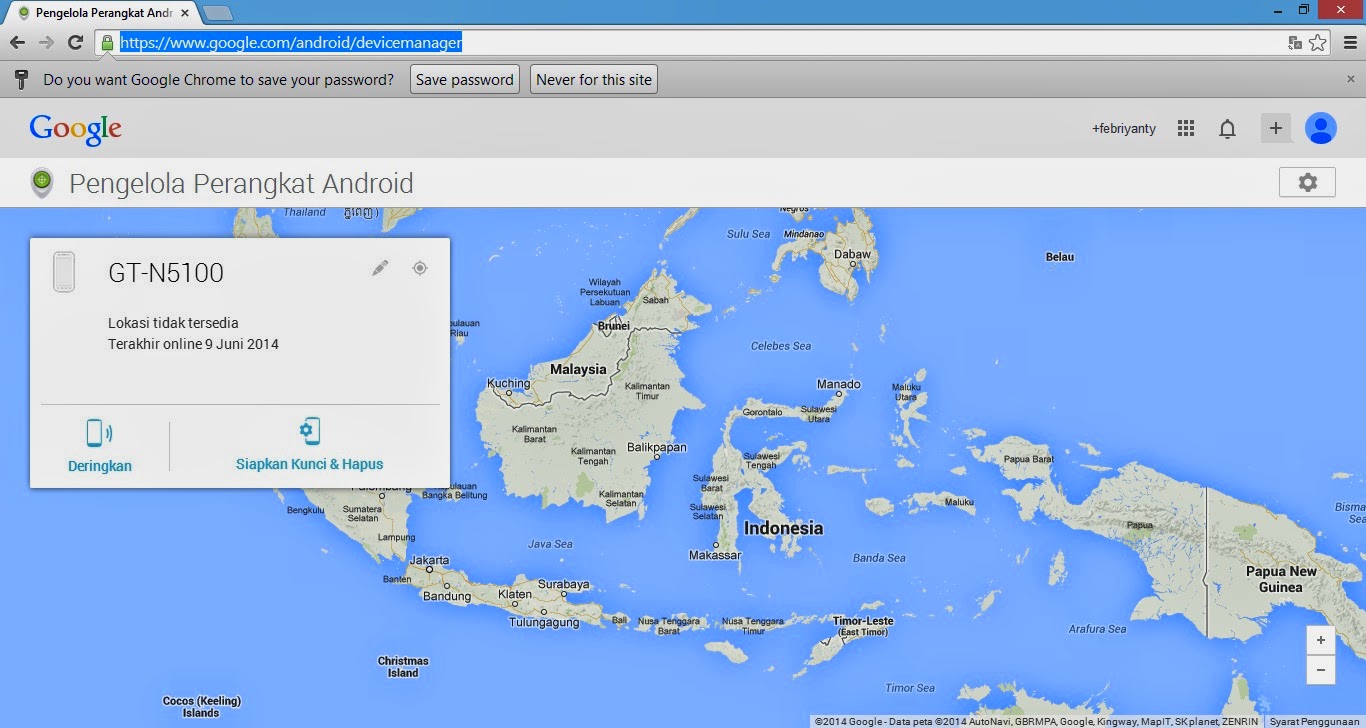Image resolution: width=1366 pixels, height=728 pixels.
Task: Restore the browser window size
Action: point(1303,9)
